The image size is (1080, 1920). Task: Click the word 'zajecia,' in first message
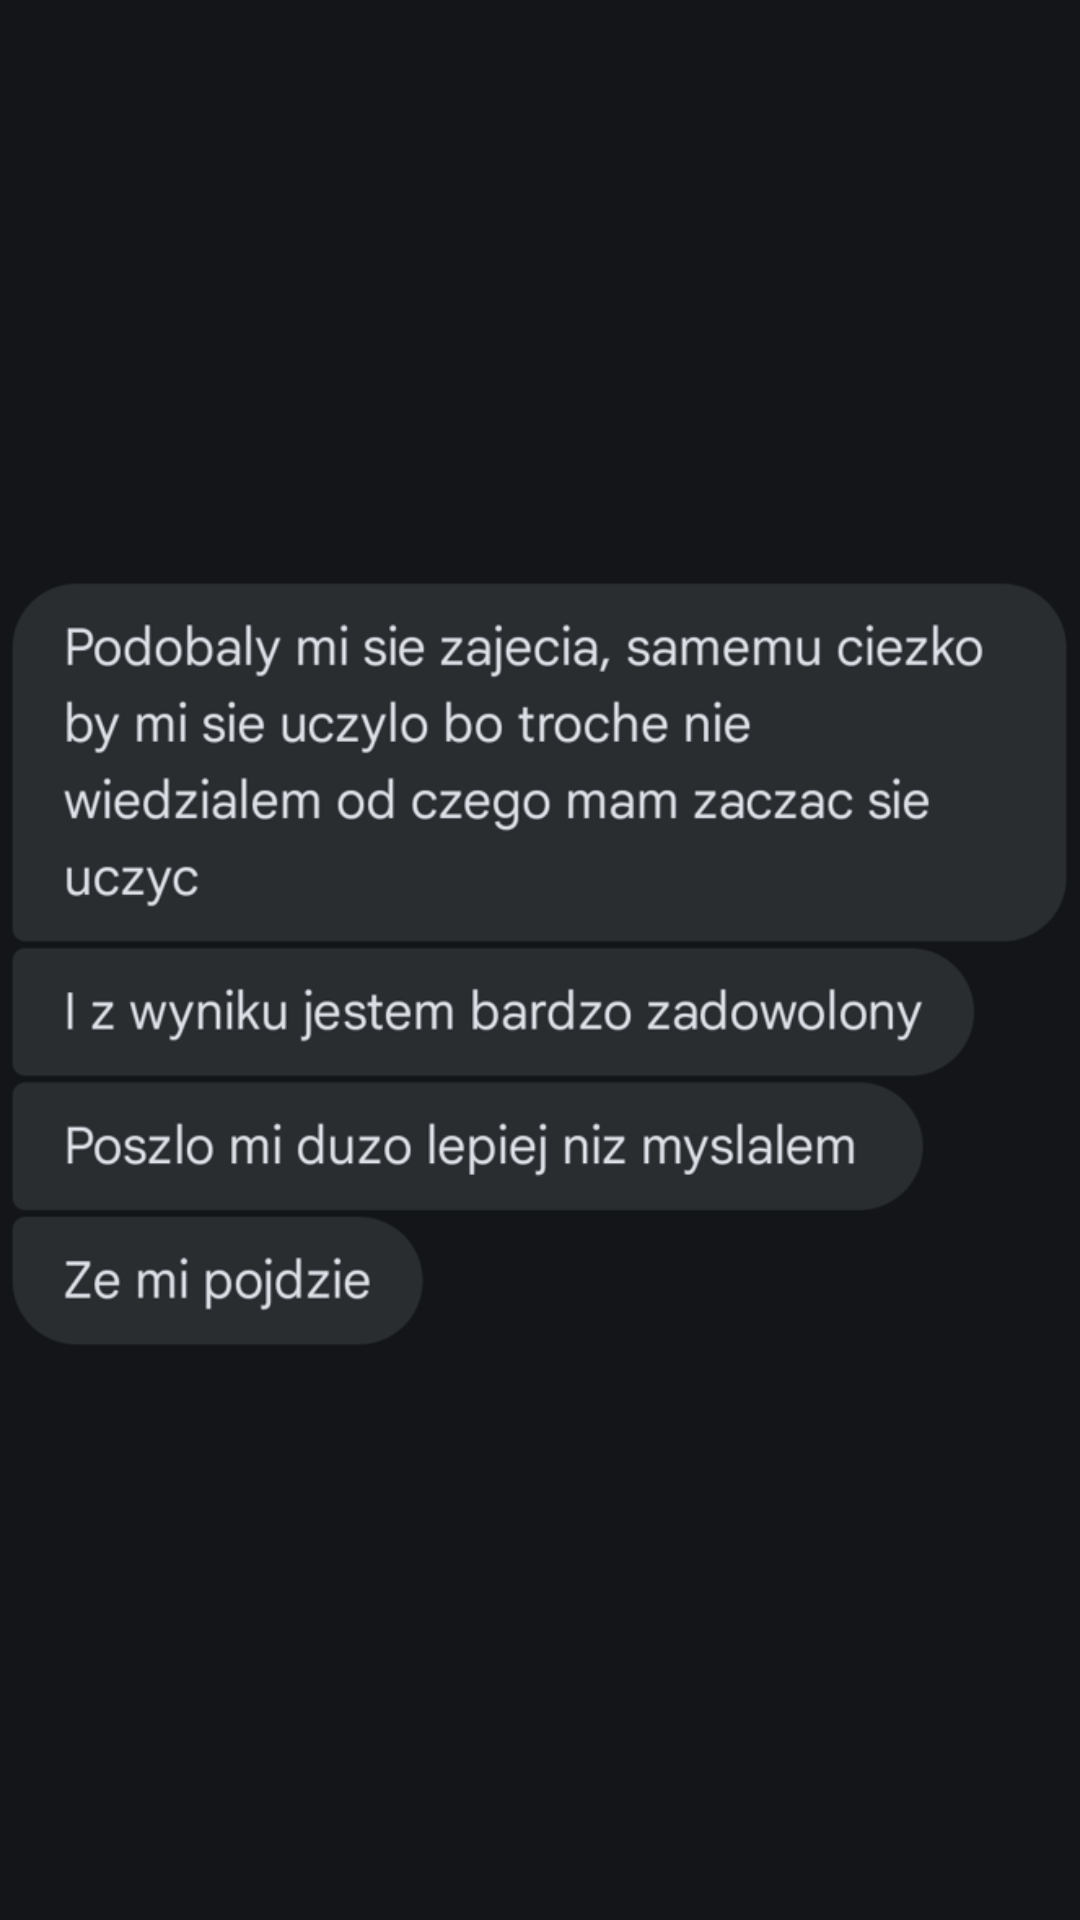pyautogui.click(x=526, y=650)
